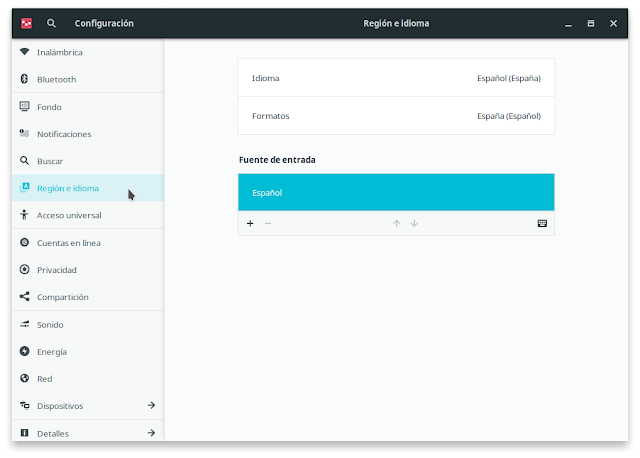Minimize the settings window
The image size is (640, 458).
[568, 24]
